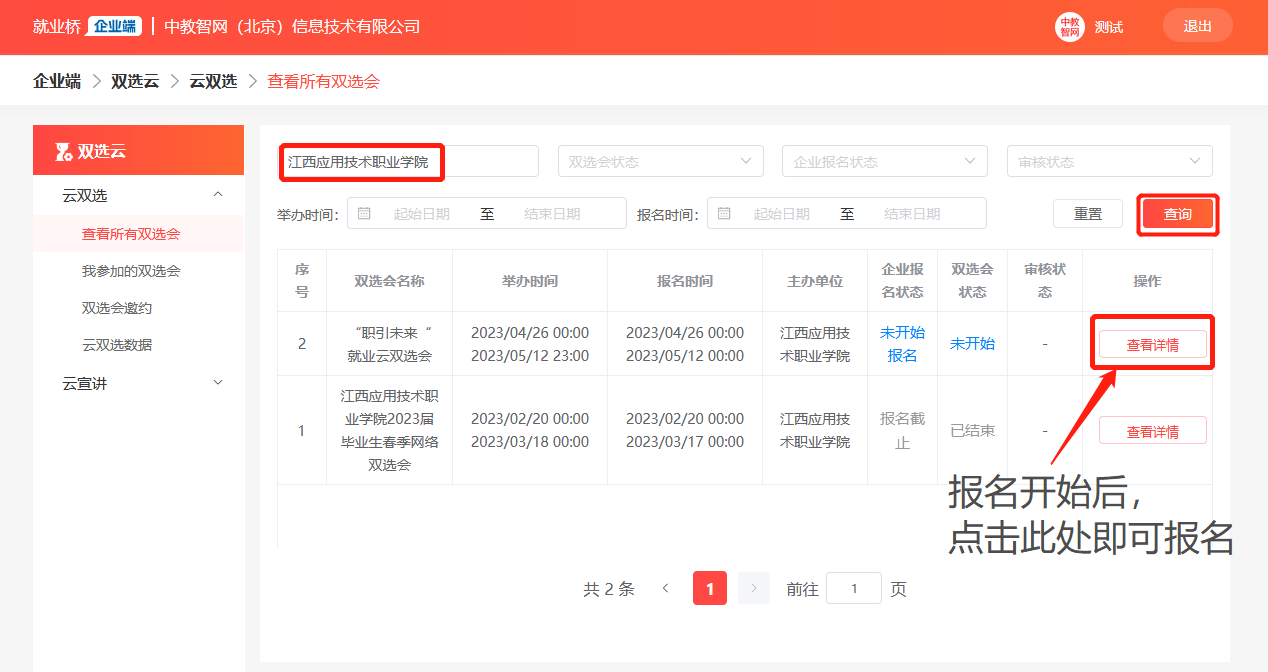1268x672 pixels.
Task: Click the 共 2 条 total count
Action: click(609, 589)
